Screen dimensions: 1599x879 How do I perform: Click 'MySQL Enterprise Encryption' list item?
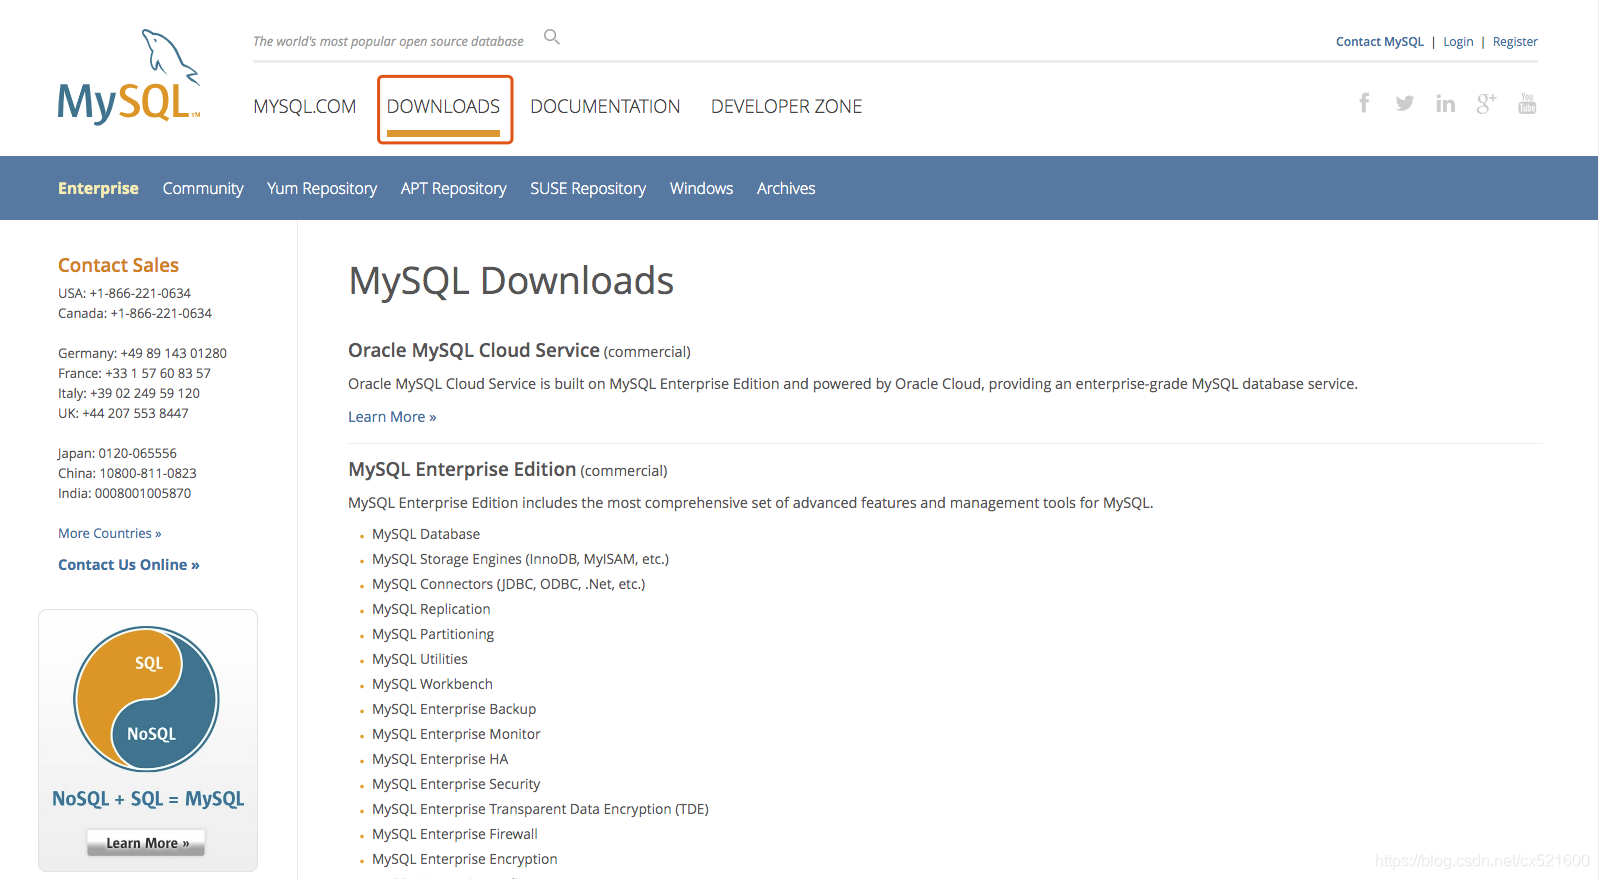[465, 859]
